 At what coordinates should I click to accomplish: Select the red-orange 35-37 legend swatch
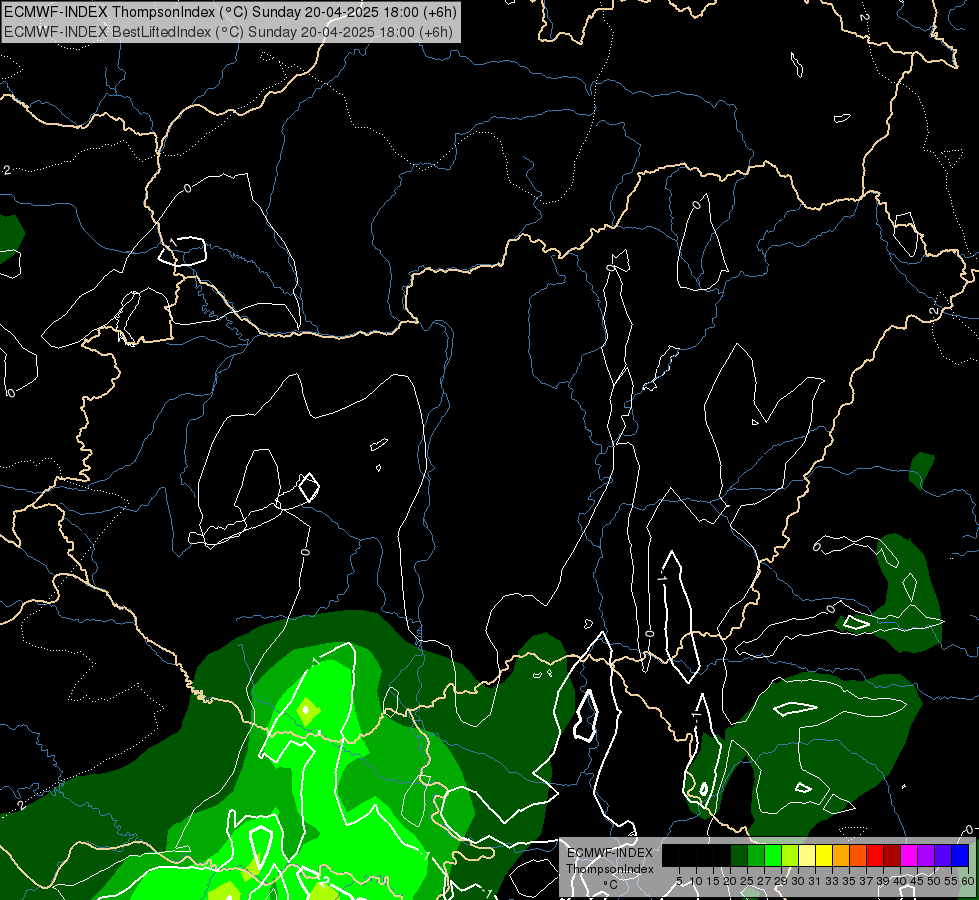(x=858, y=855)
